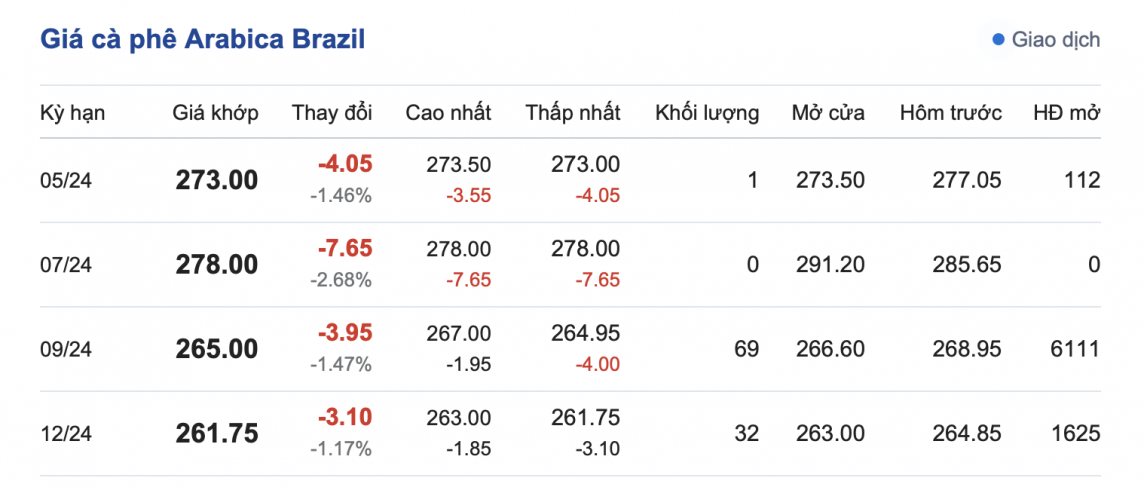Click the 261.75 matched price for 12/24

click(216, 434)
